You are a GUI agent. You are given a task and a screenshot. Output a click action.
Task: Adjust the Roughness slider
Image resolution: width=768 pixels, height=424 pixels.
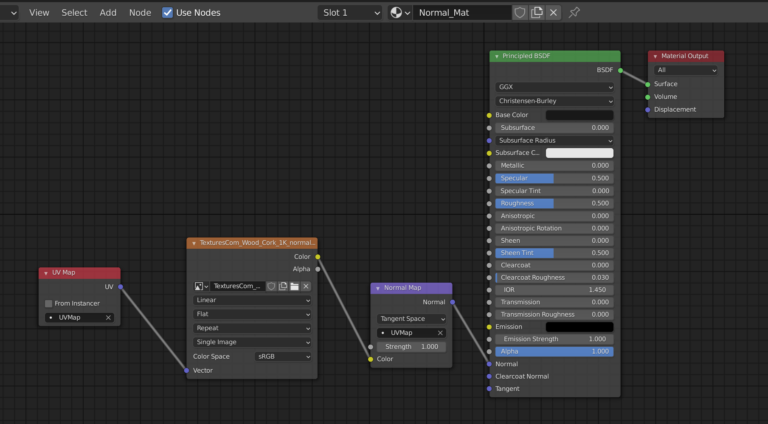click(x=554, y=203)
